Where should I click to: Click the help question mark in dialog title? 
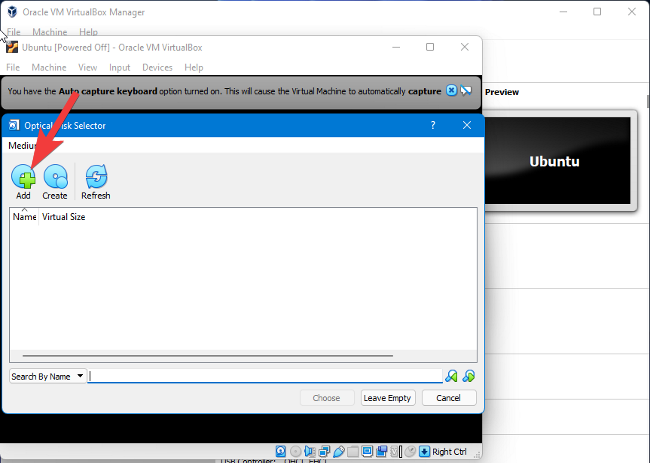(x=433, y=125)
